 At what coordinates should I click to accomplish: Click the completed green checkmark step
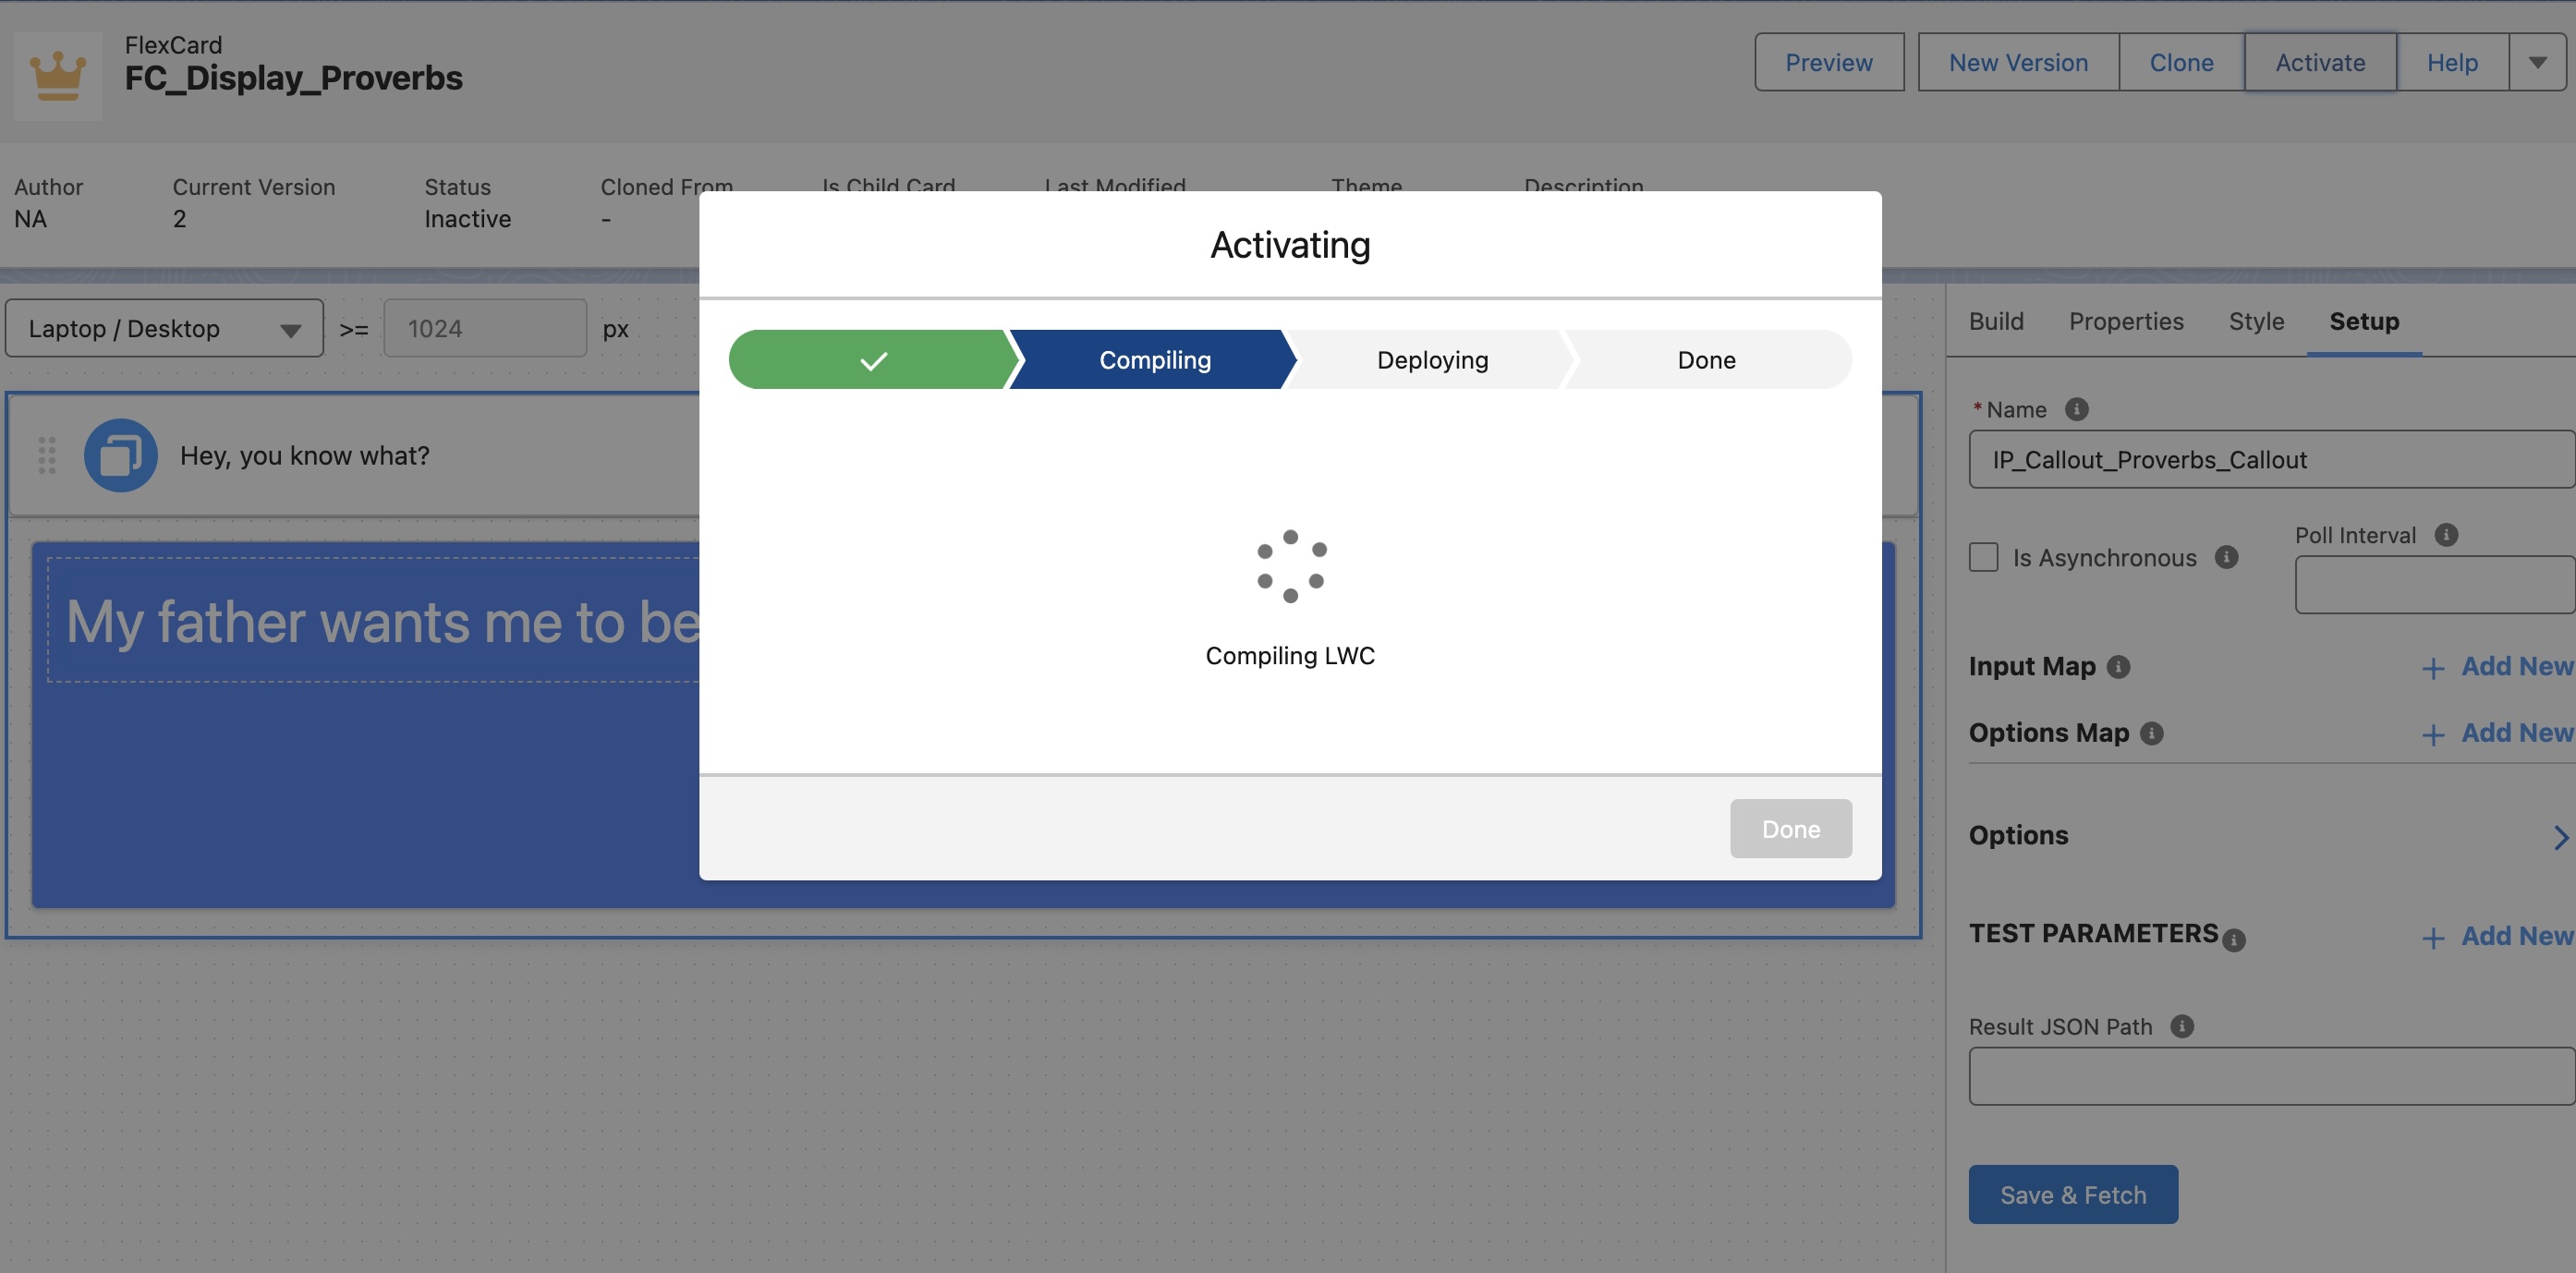(x=872, y=360)
